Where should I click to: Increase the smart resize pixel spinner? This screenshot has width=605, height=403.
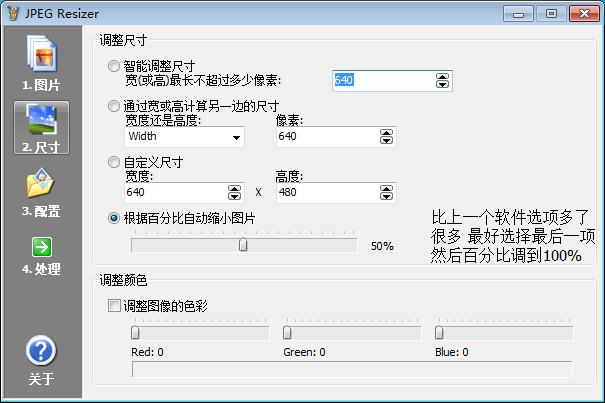point(442,76)
